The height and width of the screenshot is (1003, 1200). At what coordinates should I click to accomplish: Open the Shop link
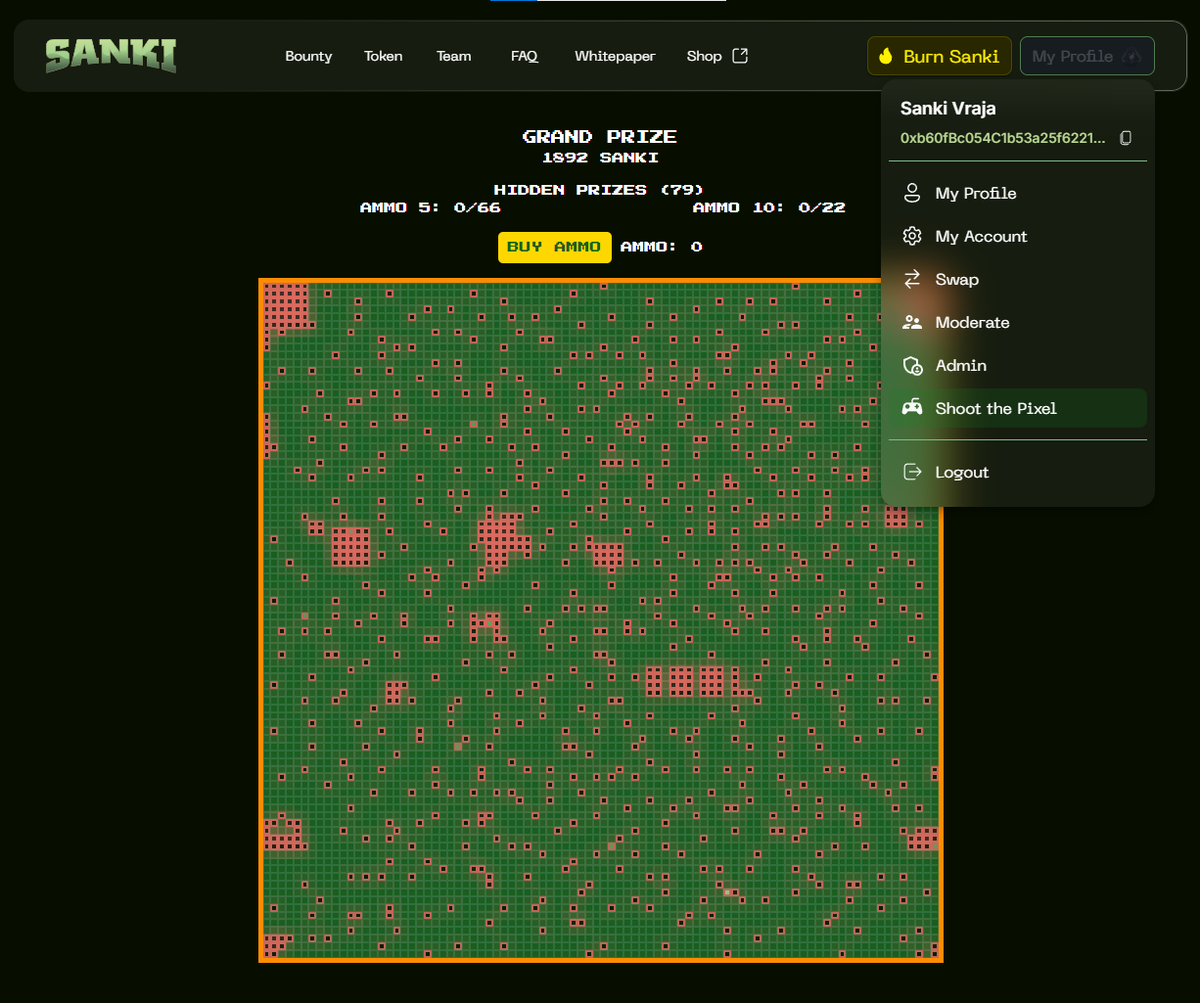point(717,56)
